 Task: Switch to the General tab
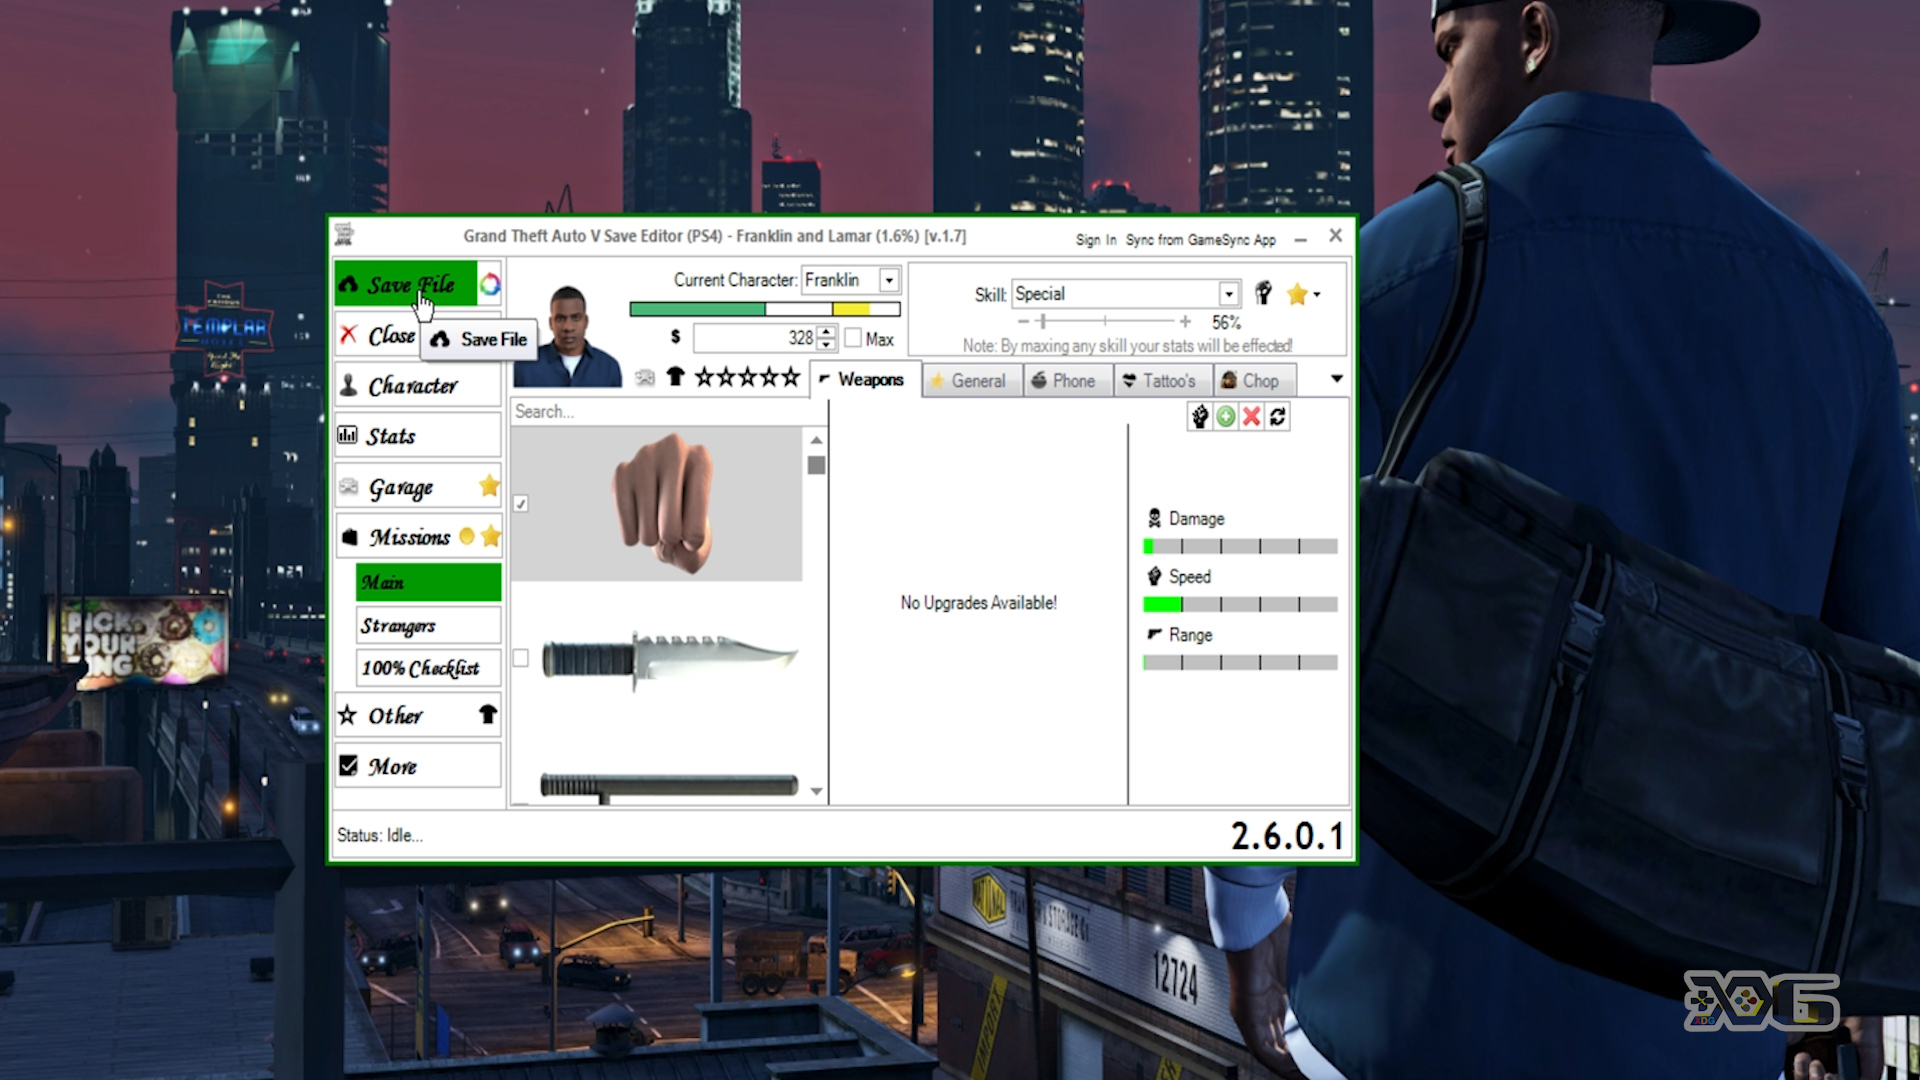[977, 378]
